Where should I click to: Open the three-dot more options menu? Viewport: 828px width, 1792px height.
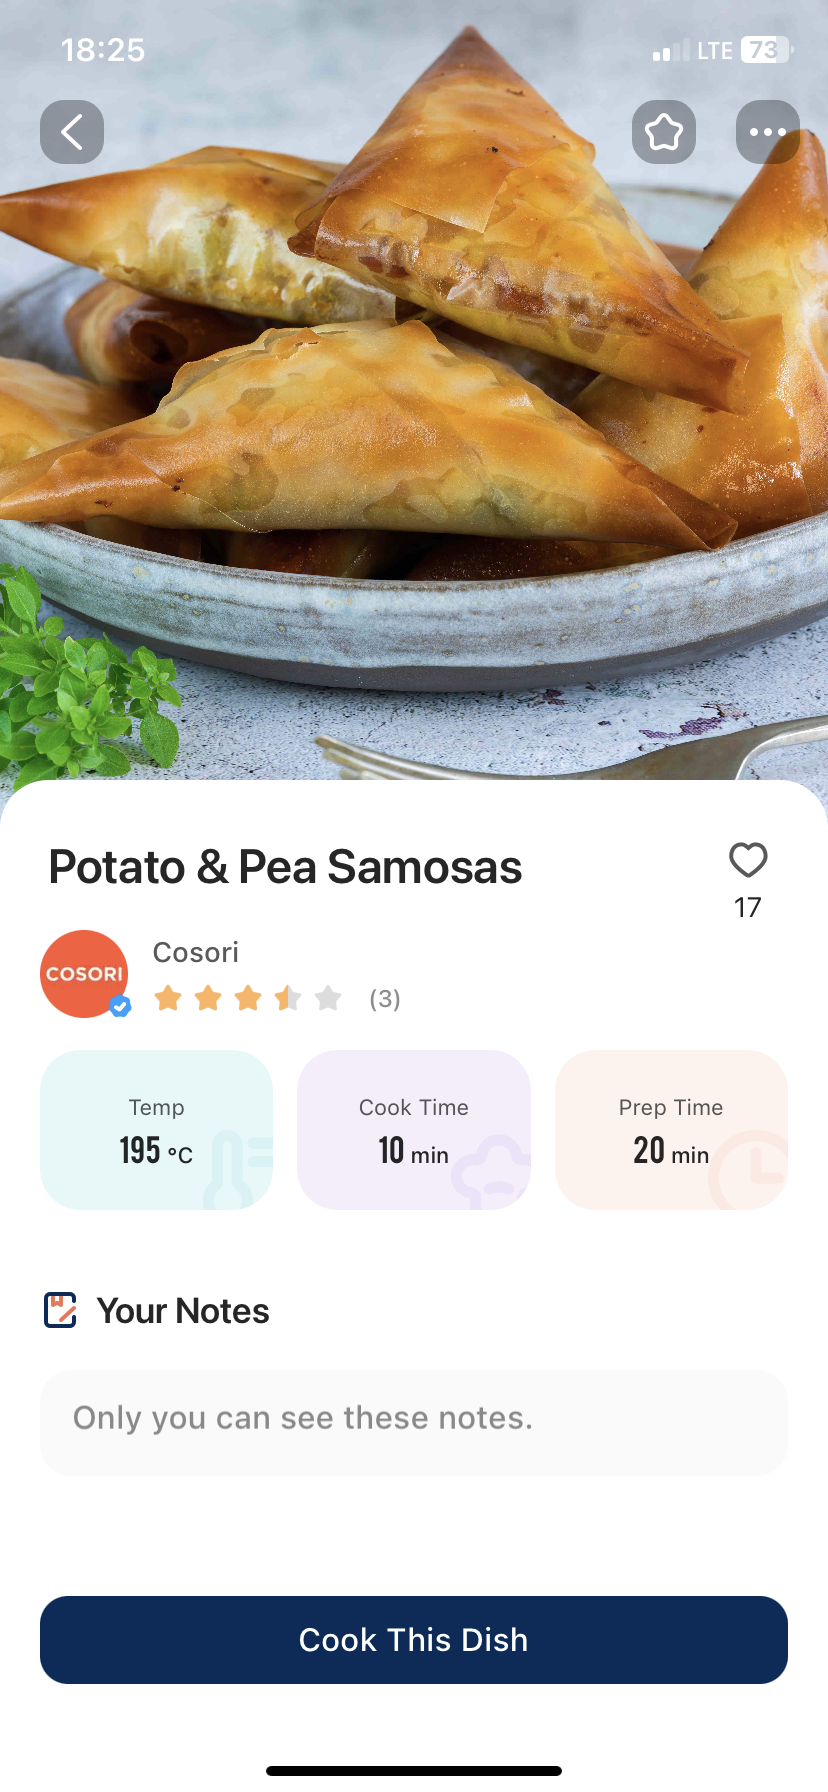coord(767,132)
